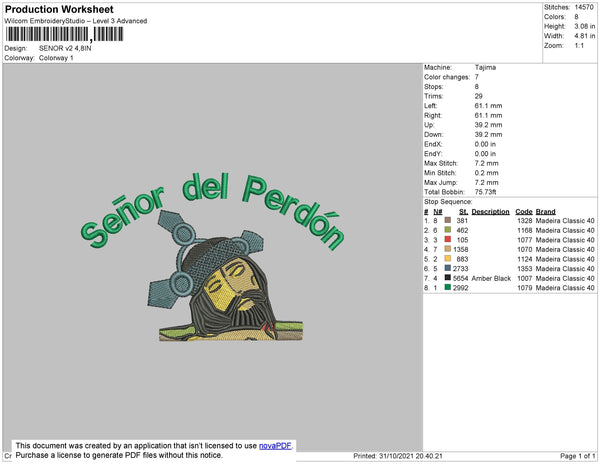Click the yellow swatch for stop 5

point(447,259)
